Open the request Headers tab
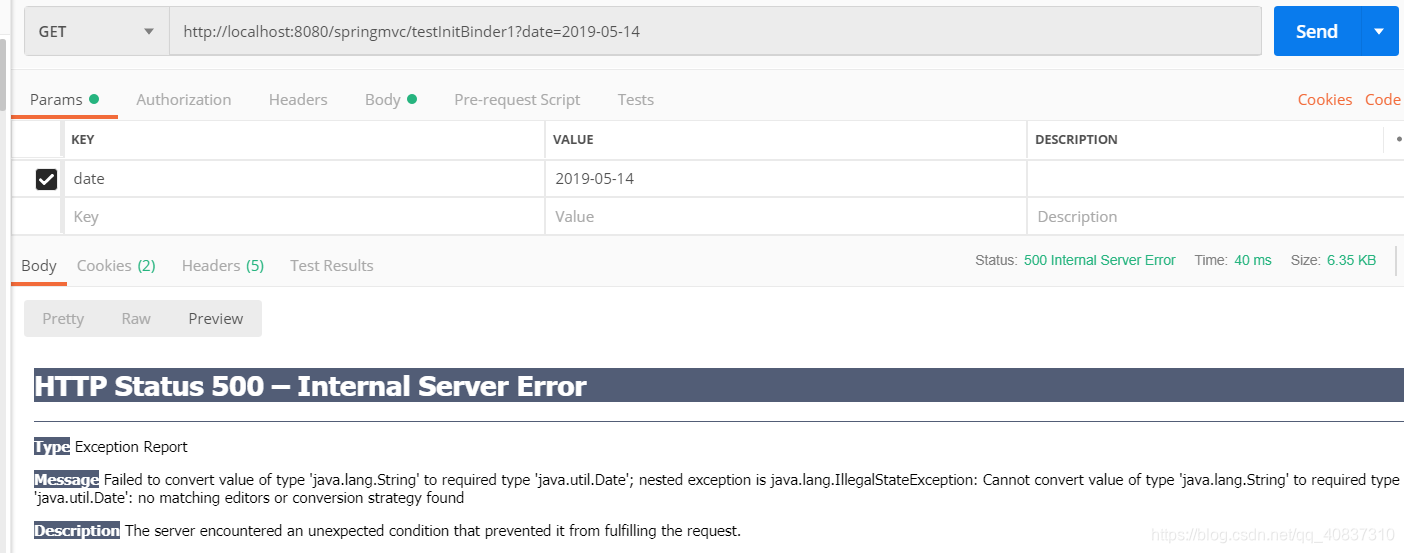Viewport: 1404px width, 553px height. [x=298, y=99]
